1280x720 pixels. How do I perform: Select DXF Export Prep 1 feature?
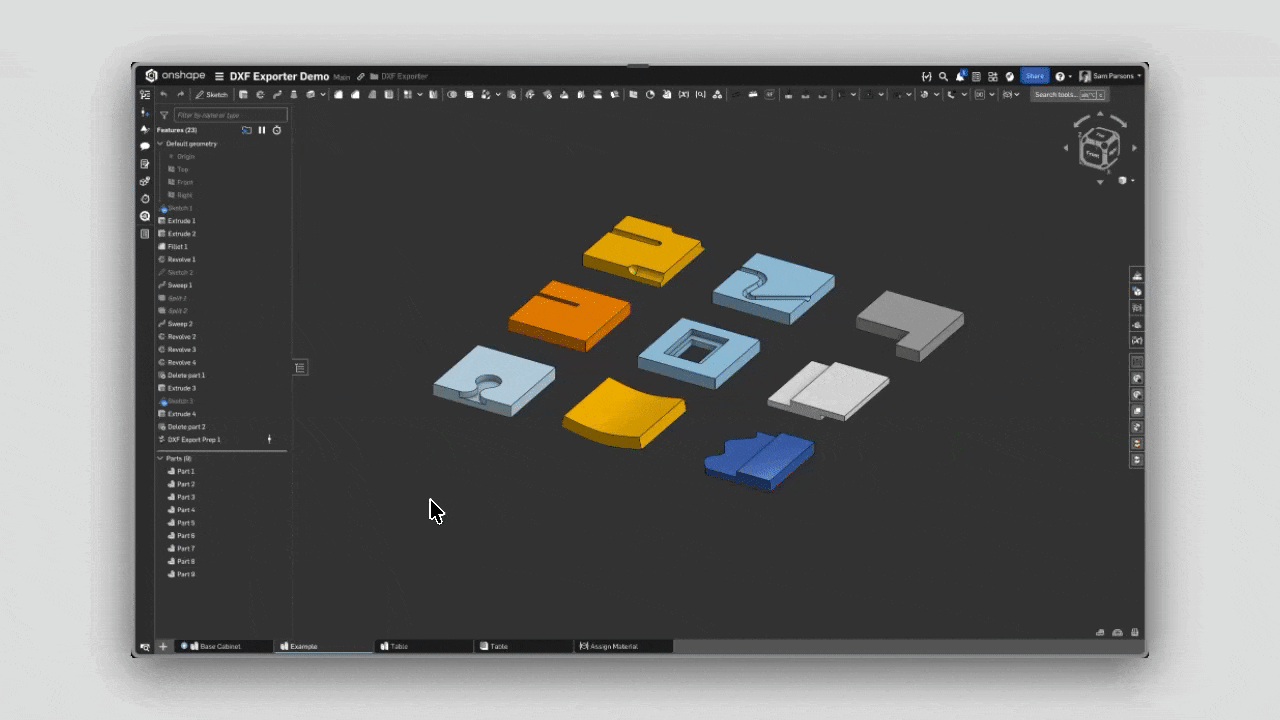[x=193, y=440]
